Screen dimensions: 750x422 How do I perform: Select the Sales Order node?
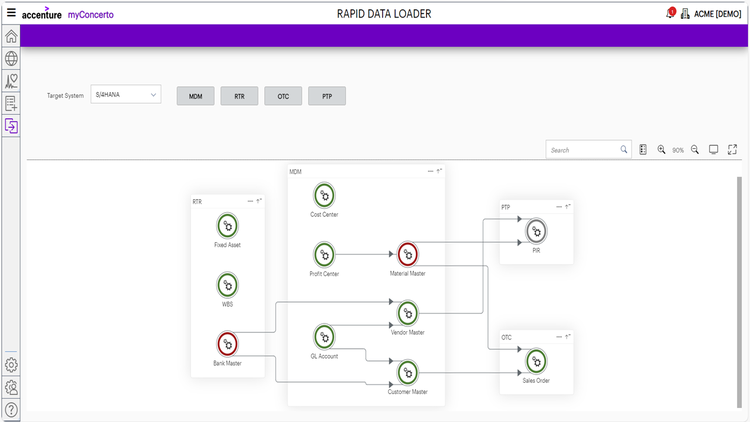point(536,361)
